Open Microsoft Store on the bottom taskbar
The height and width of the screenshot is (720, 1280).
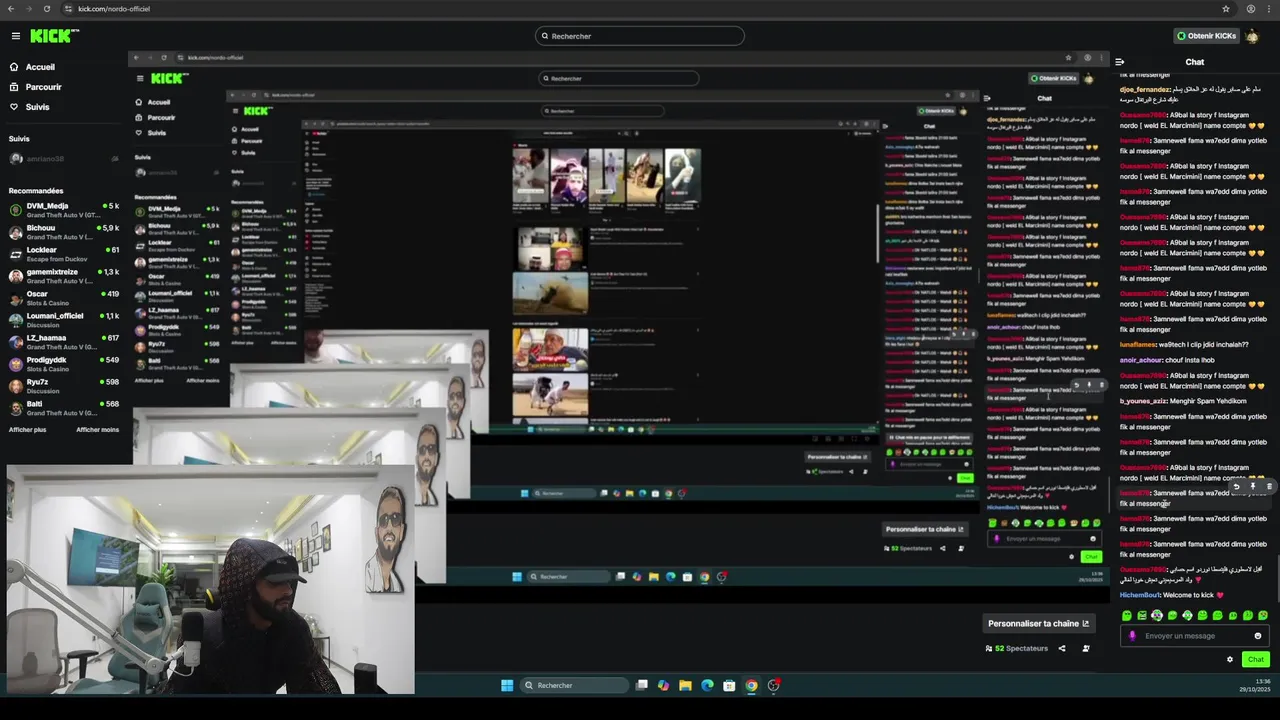pyautogui.click(x=729, y=685)
